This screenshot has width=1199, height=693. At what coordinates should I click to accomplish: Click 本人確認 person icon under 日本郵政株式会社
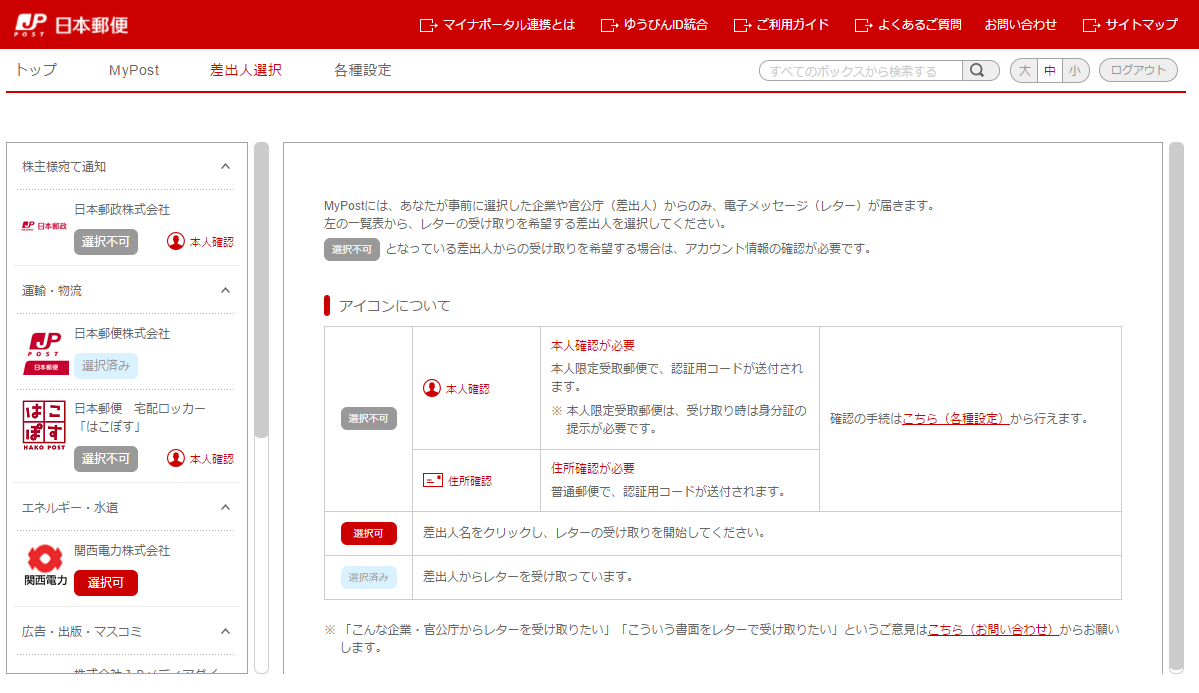[x=176, y=242]
